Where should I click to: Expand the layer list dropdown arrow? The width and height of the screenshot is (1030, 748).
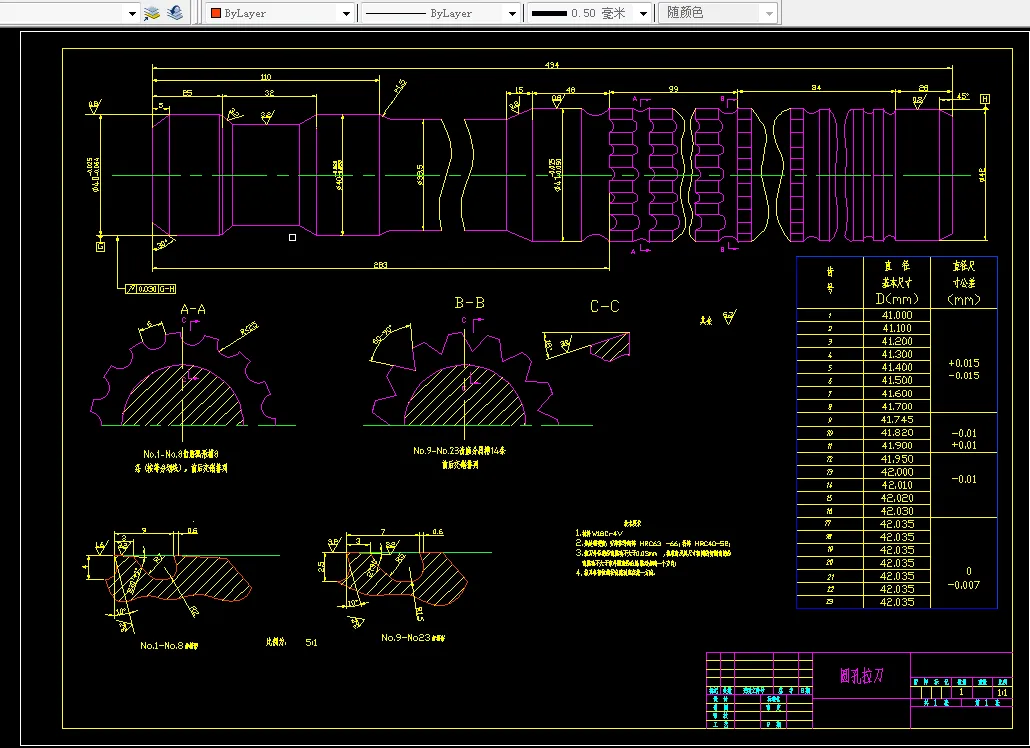tap(131, 14)
